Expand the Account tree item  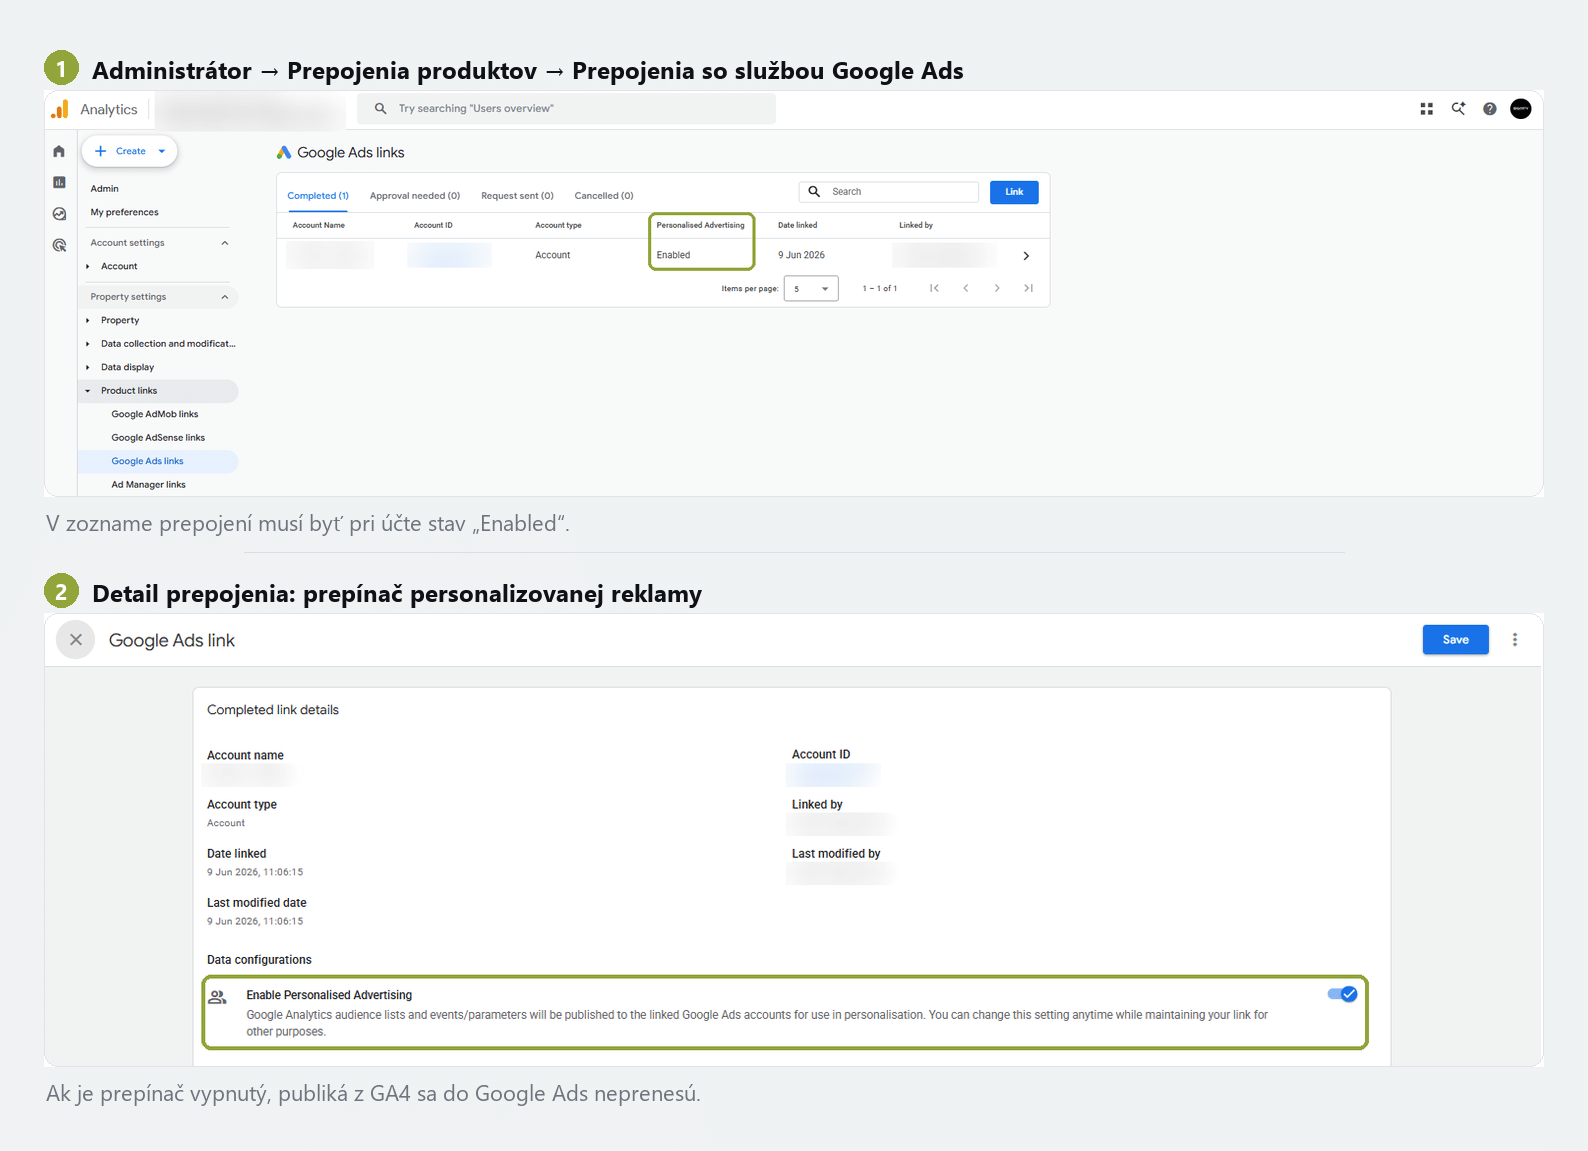[88, 267]
